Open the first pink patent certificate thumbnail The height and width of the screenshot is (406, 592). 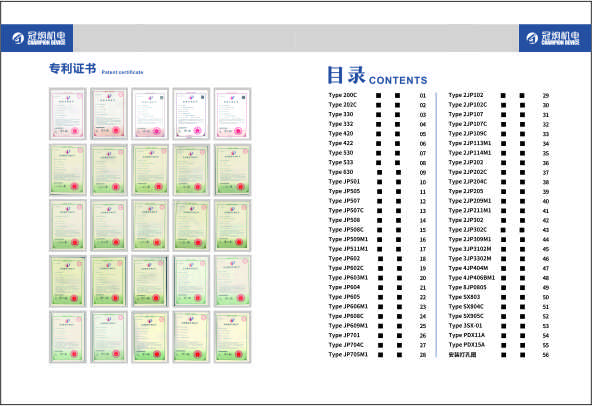click(x=68, y=114)
